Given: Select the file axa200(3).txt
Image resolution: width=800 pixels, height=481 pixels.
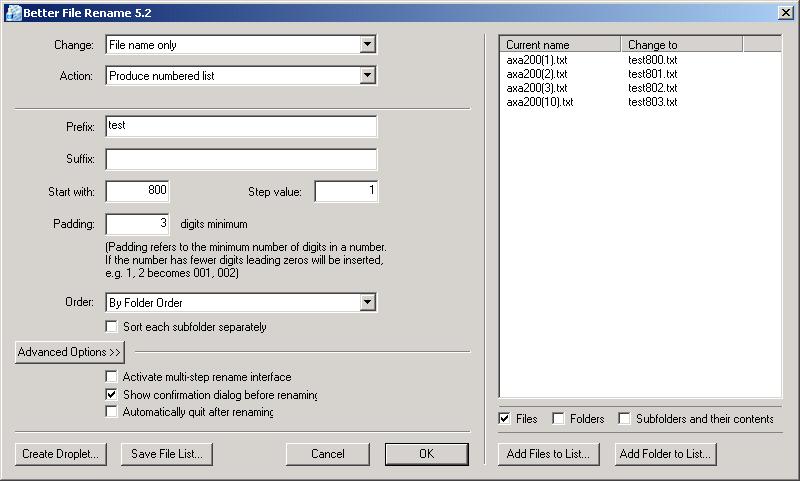Looking at the screenshot, I should point(537,88).
